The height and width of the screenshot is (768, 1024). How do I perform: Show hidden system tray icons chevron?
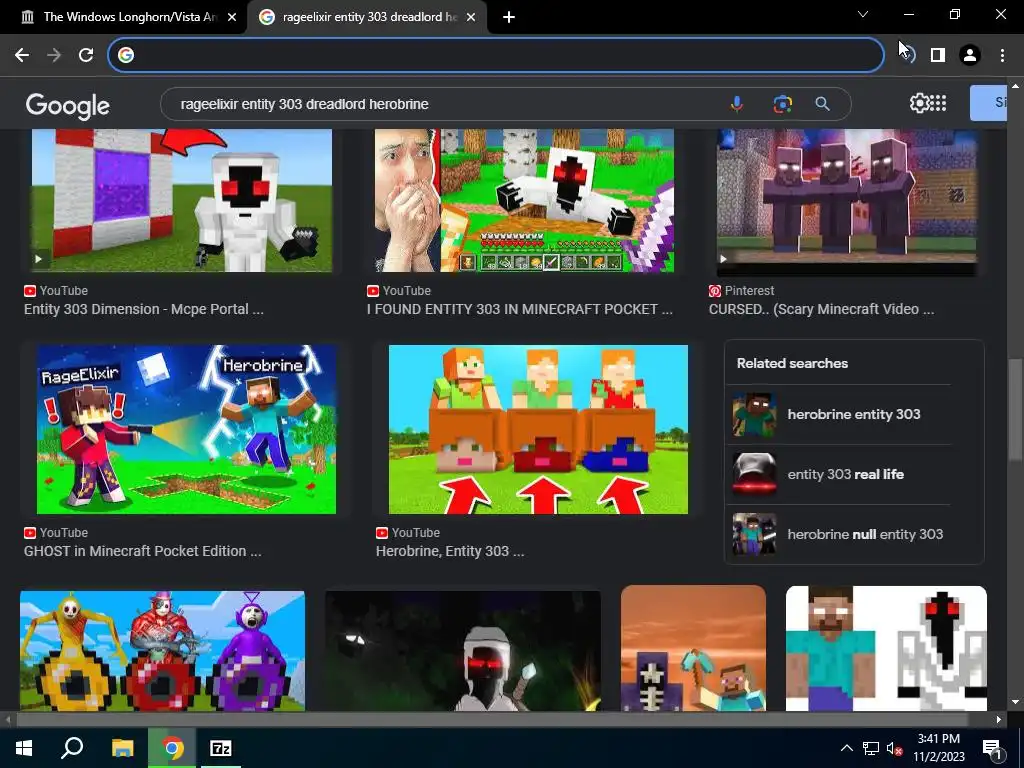coord(846,748)
